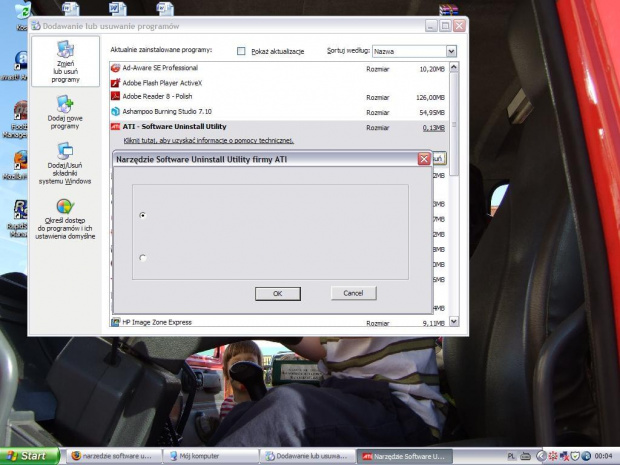Click the program list scrollbar thumb
The height and width of the screenshot is (465, 620).
(x=454, y=124)
